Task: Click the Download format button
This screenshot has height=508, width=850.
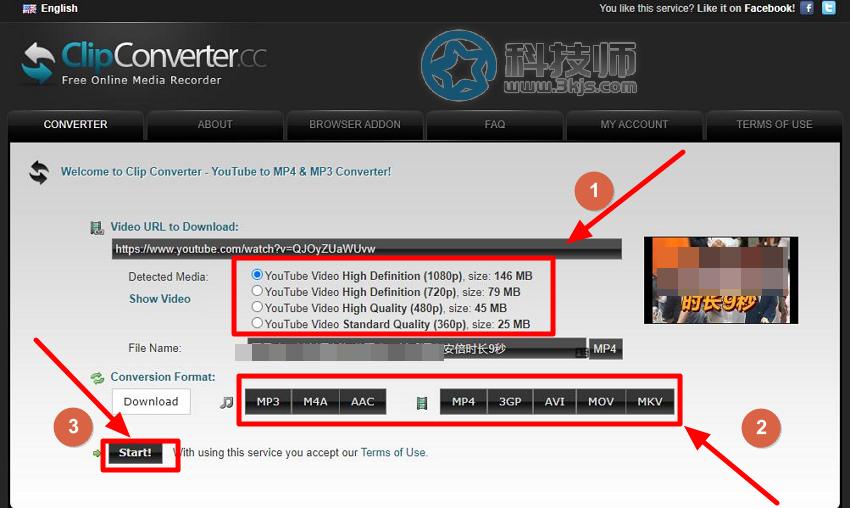Action: [x=151, y=402]
